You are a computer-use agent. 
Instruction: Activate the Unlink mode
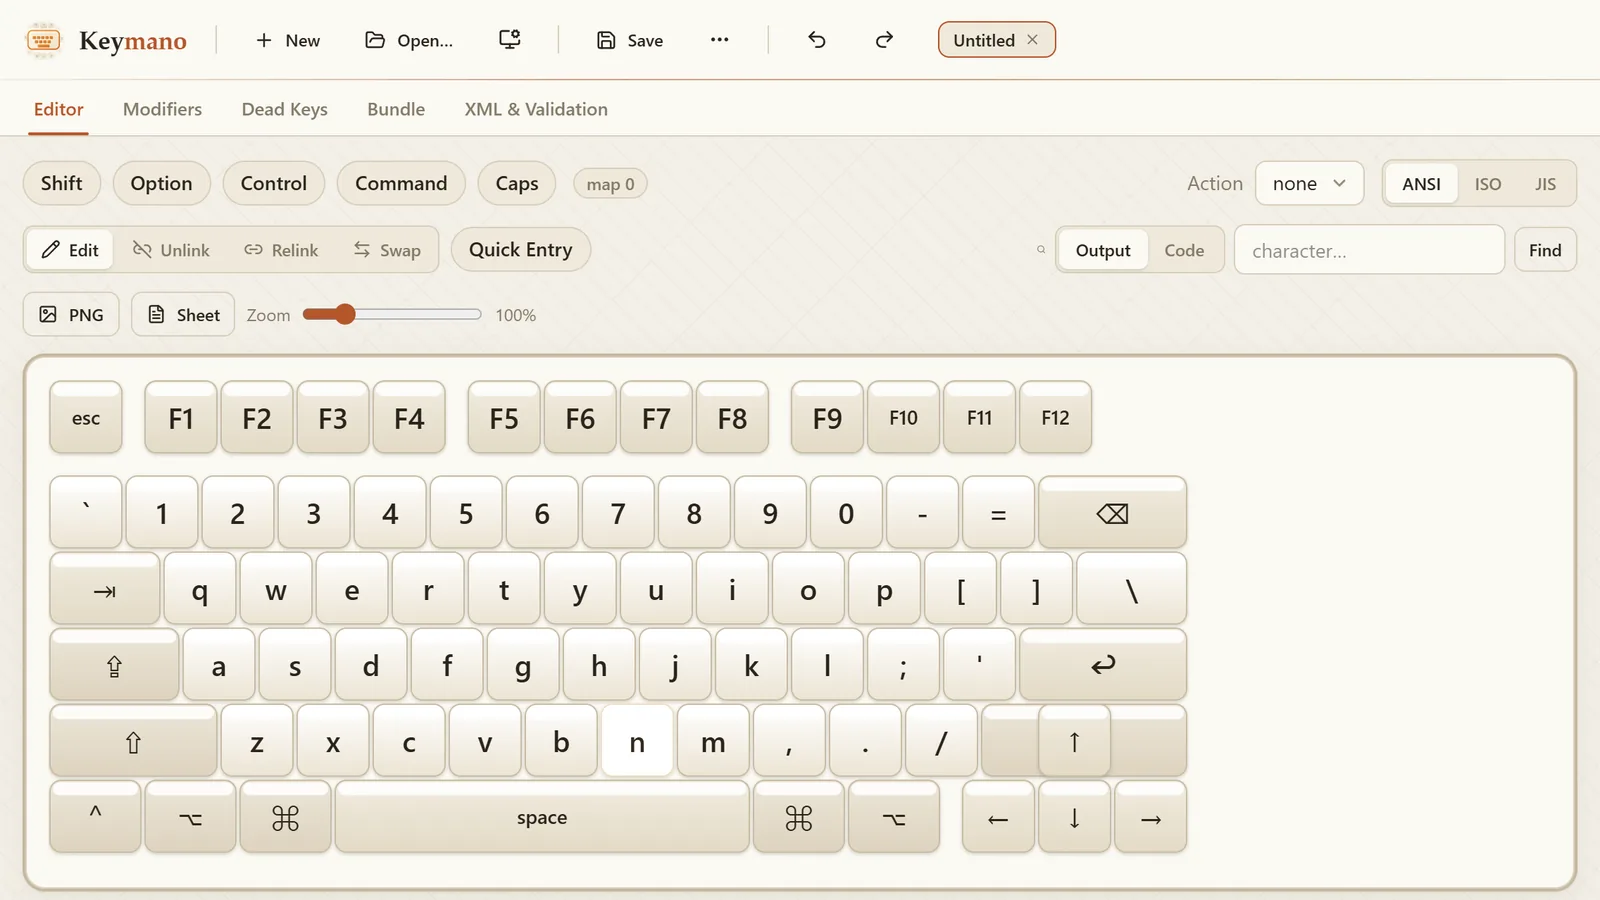tap(172, 250)
